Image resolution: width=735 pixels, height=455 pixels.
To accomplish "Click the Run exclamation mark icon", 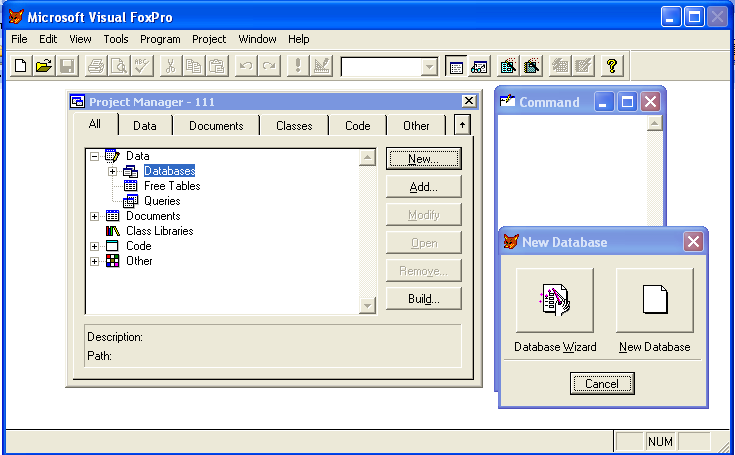I will [298, 66].
